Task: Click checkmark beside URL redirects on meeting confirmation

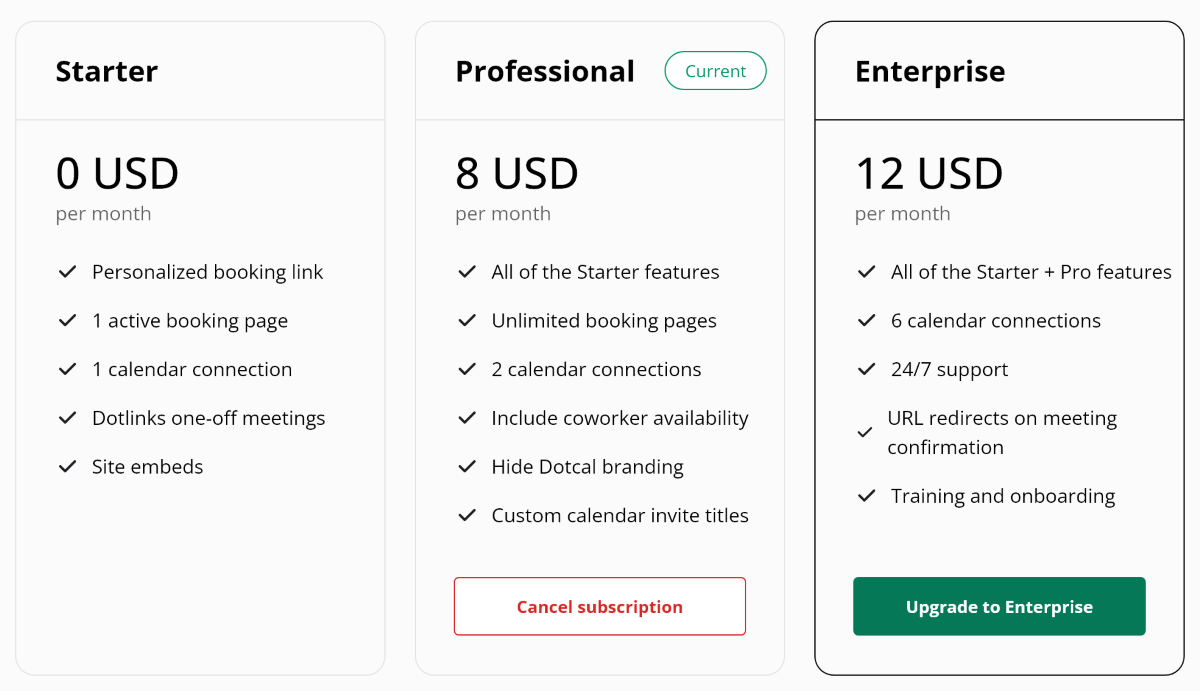Action: click(865, 433)
